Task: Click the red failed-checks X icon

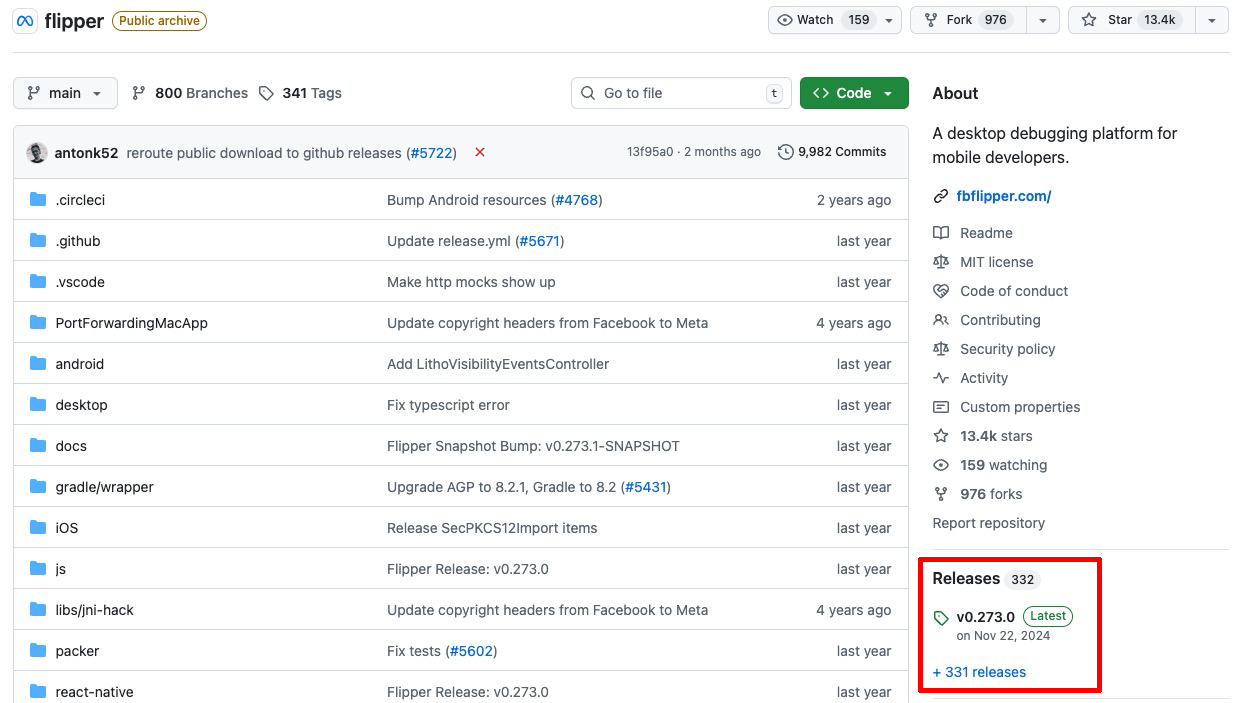Action: pos(480,152)
